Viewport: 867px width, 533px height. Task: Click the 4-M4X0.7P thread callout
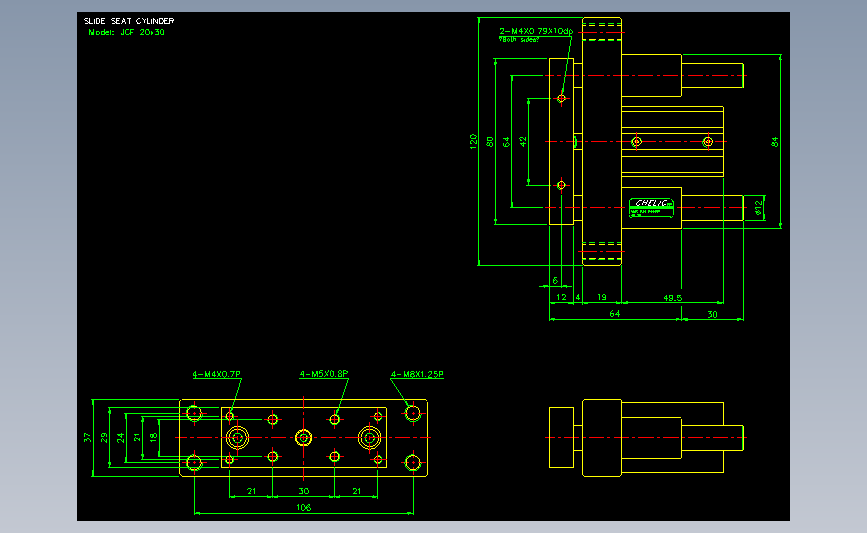coord(217,374)
